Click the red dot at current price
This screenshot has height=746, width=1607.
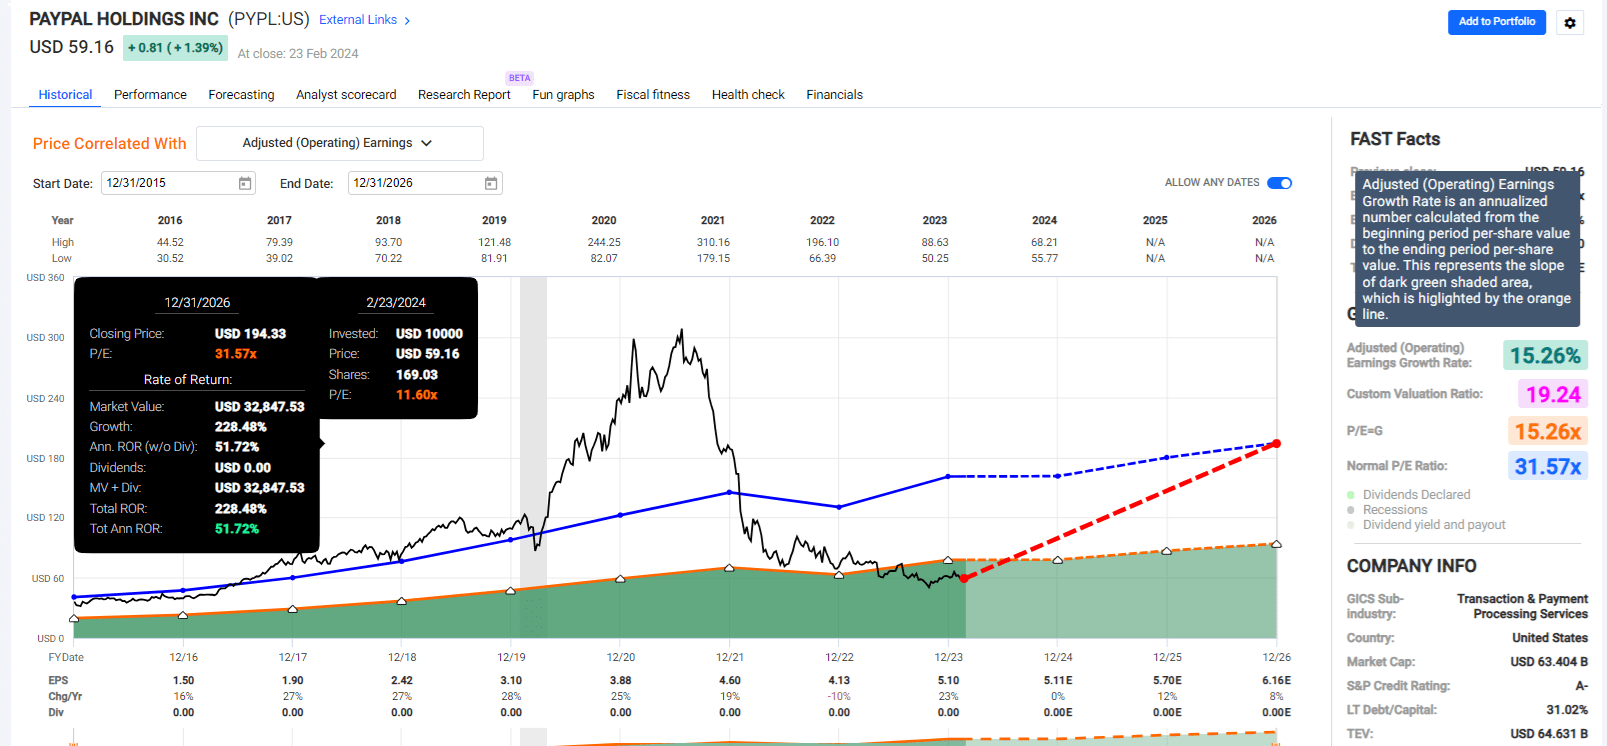(964, 578)
